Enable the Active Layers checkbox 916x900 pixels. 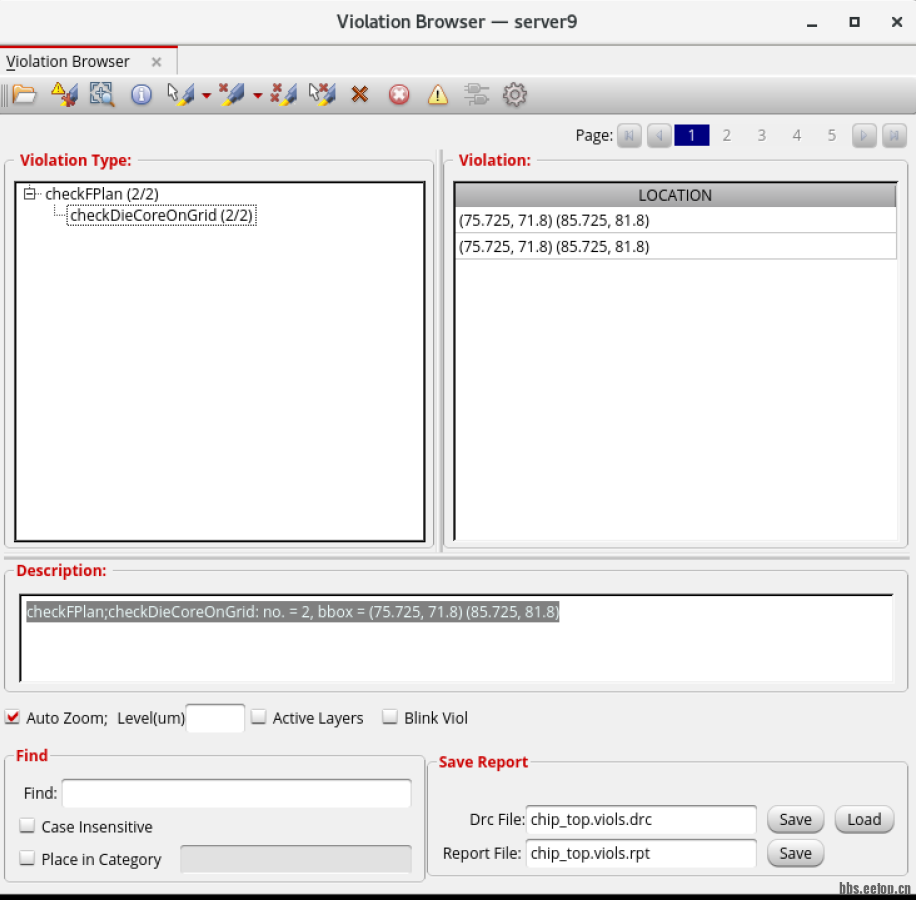(259, 718)
